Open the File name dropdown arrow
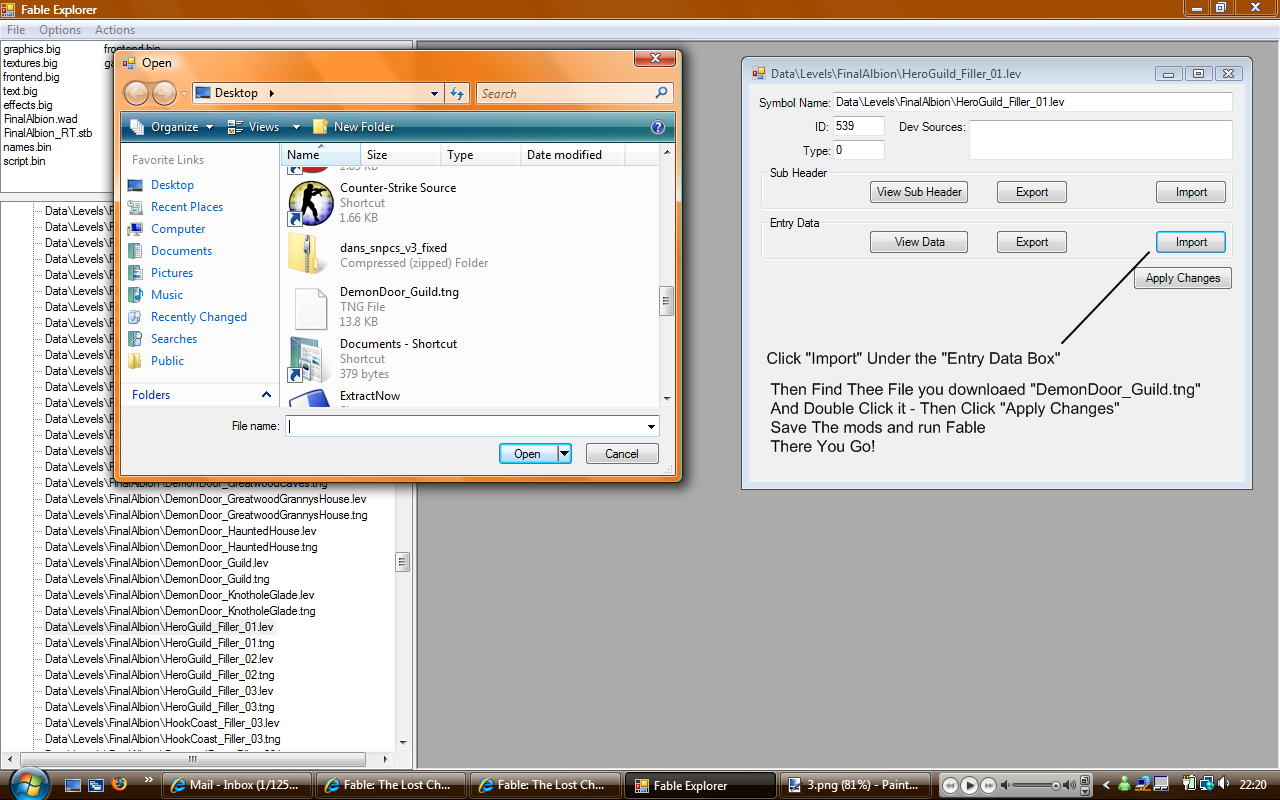Viewport: 1280px width, 800px height. (x=651, y=426)
